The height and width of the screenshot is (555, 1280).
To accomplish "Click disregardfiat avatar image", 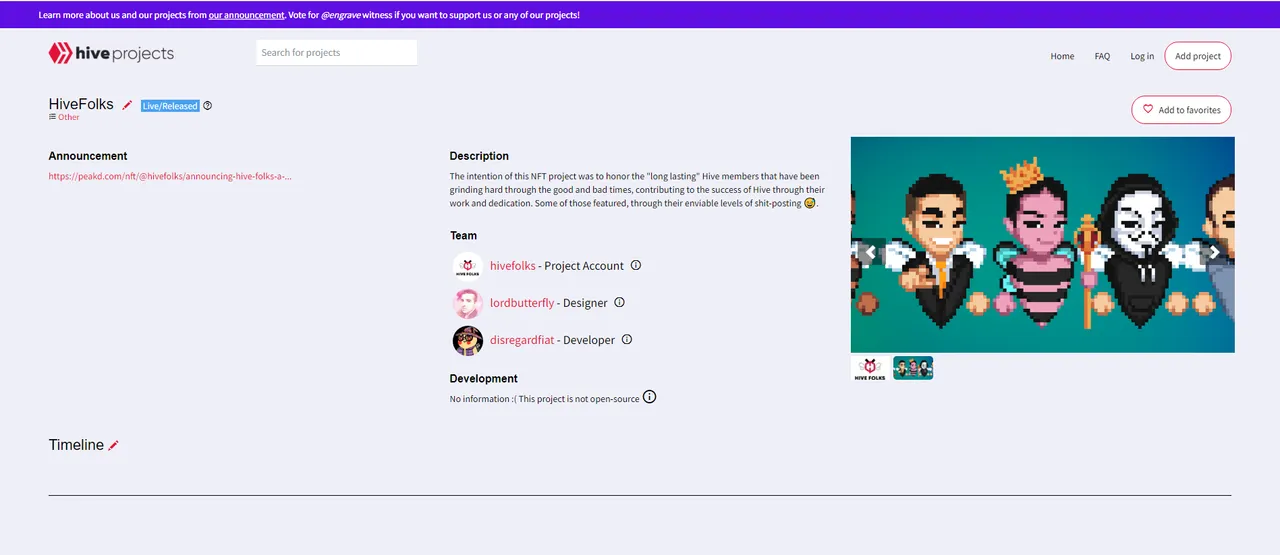I will [467, 340].
